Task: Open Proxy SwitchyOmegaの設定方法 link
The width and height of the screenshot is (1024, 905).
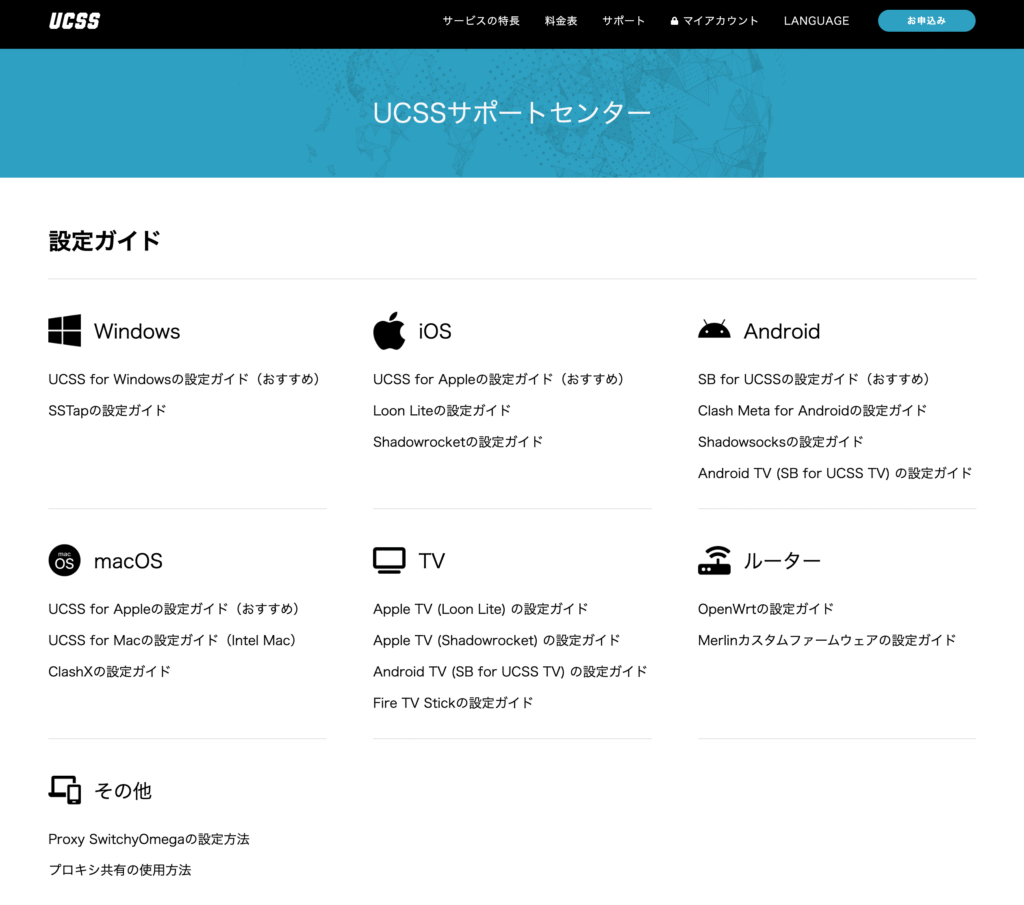Action: click(149, 839)
